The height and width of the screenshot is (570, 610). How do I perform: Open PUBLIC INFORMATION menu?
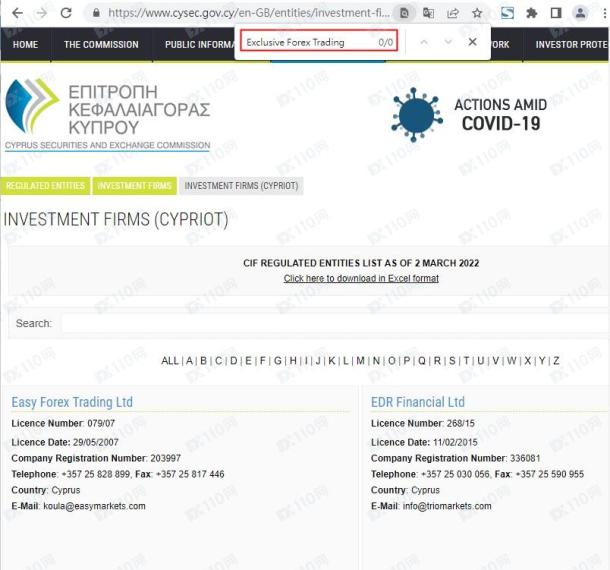(199, 44)
